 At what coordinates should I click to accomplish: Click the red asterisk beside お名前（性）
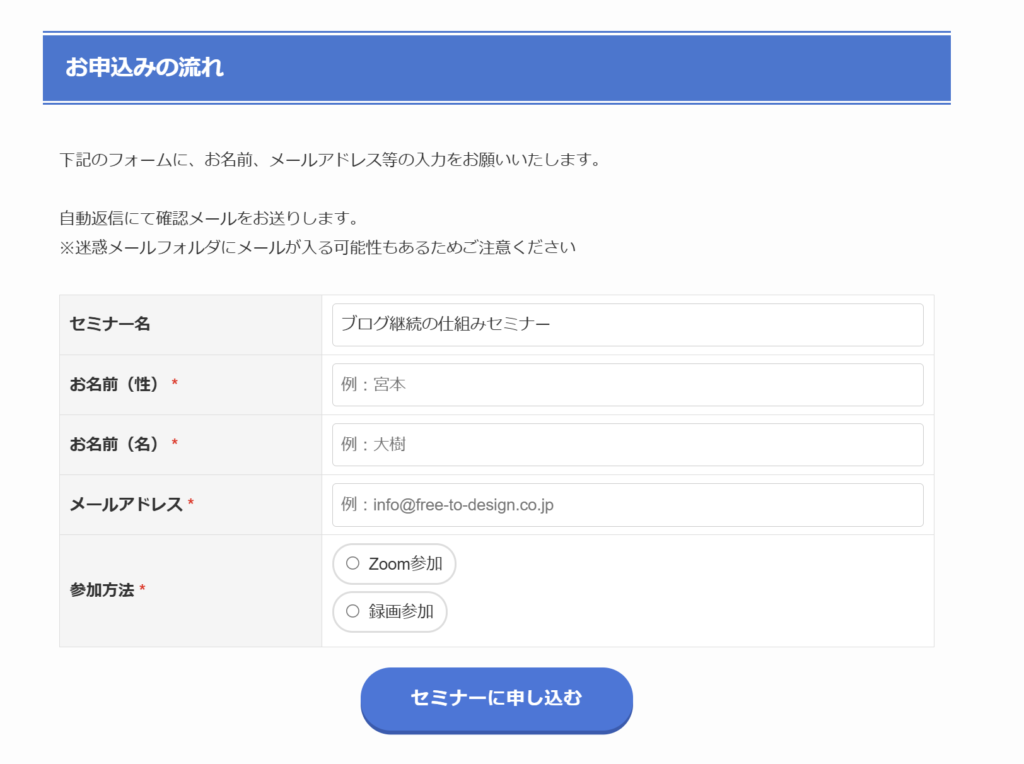pyautogui.click(x=175, y=385)
